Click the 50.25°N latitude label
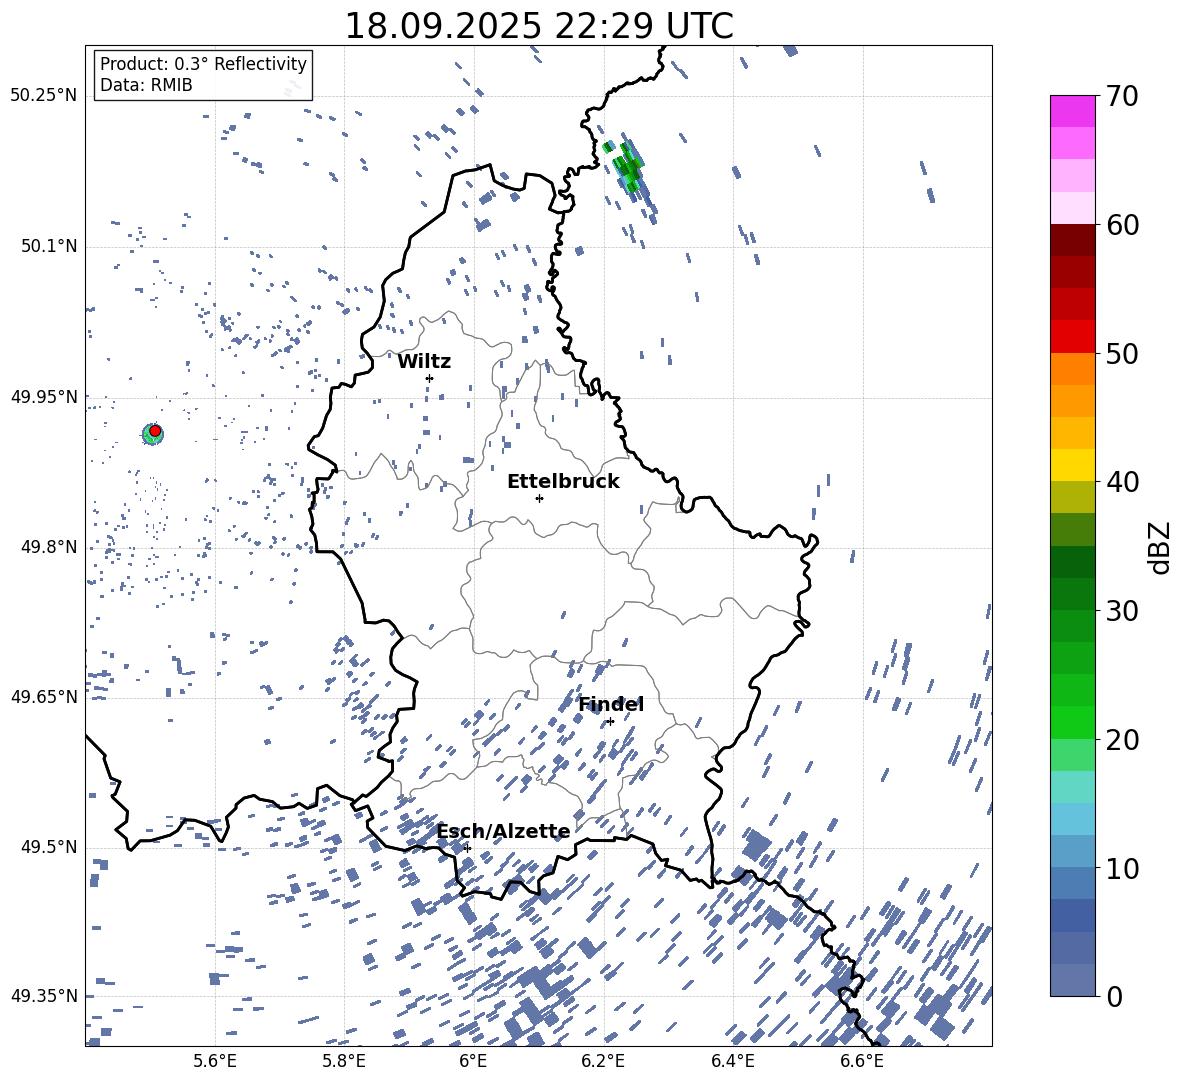Image resolution: width=1184 pixels, height=1081 pixels. click(44, 96)
